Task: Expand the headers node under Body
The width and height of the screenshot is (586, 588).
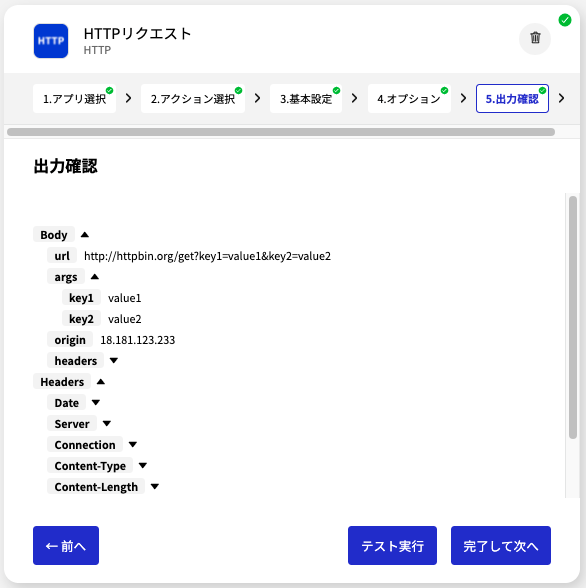Action: click(x=114, y=361)
